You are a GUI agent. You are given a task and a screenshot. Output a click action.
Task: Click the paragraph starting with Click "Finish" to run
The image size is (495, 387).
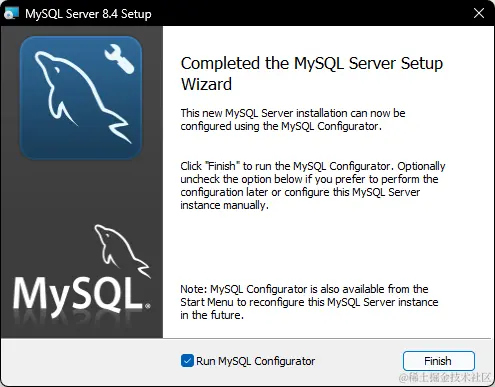[313, 186]
